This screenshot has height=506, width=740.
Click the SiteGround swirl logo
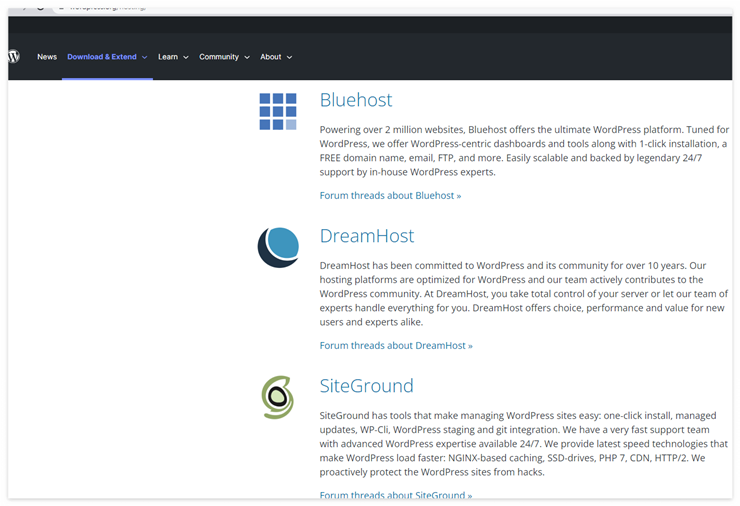coord(278,397)
